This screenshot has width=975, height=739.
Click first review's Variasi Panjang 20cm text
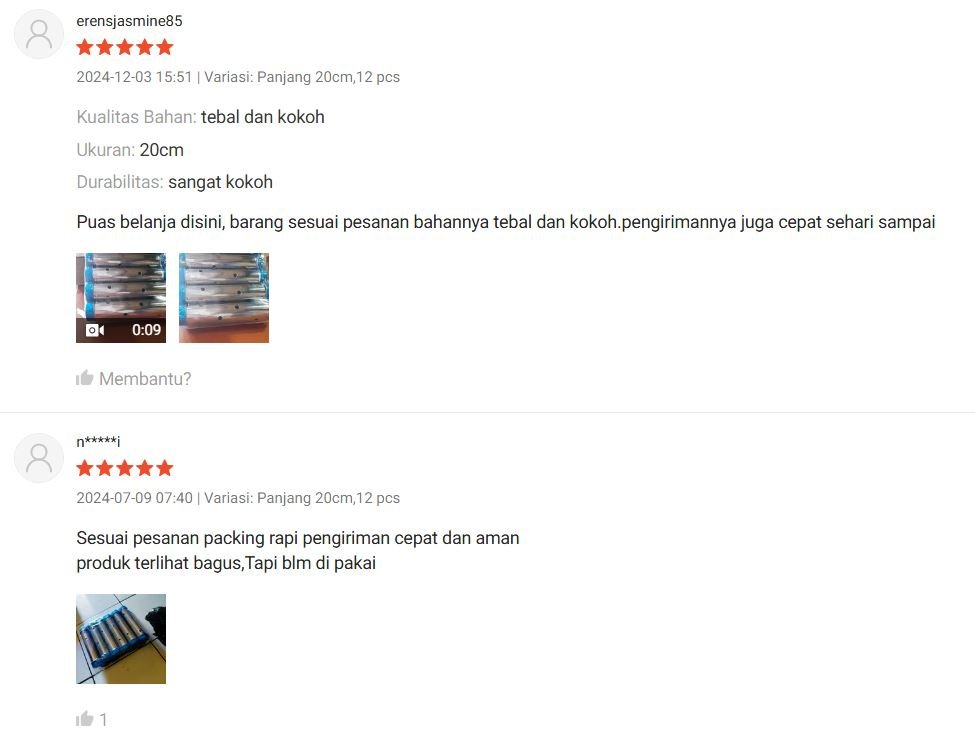(302, 77)
